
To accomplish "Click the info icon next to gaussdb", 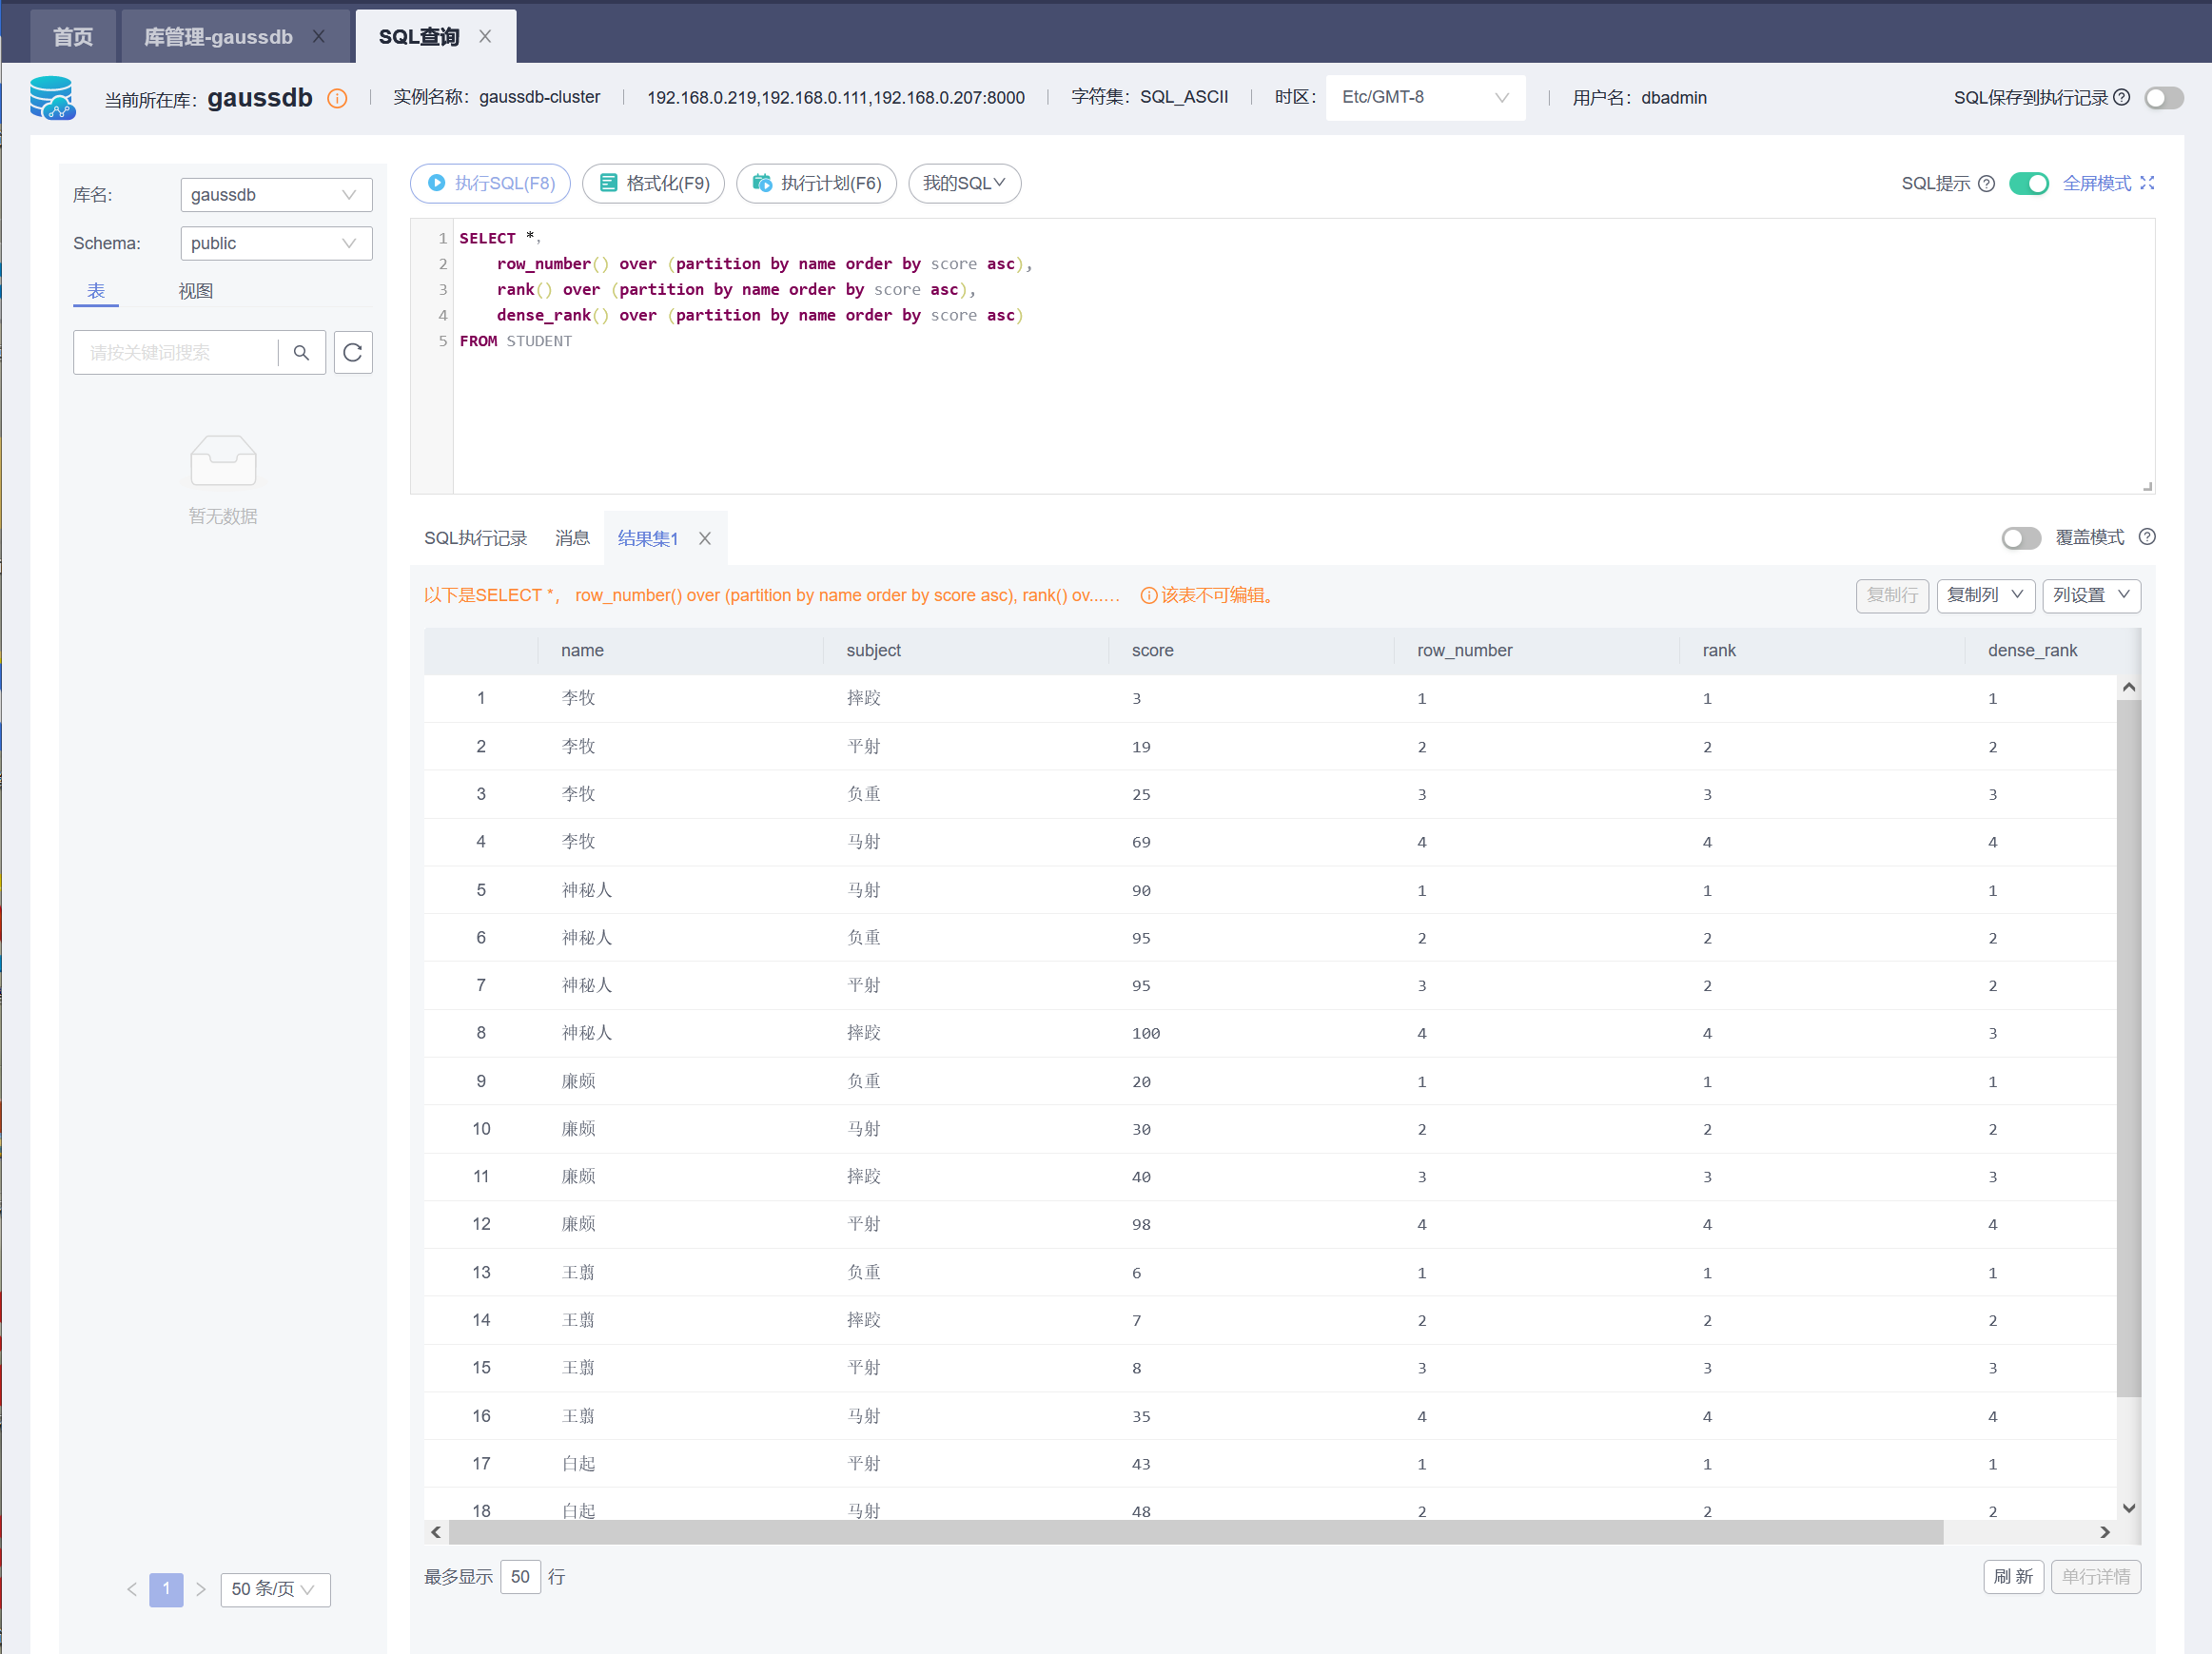I will 338,98.
